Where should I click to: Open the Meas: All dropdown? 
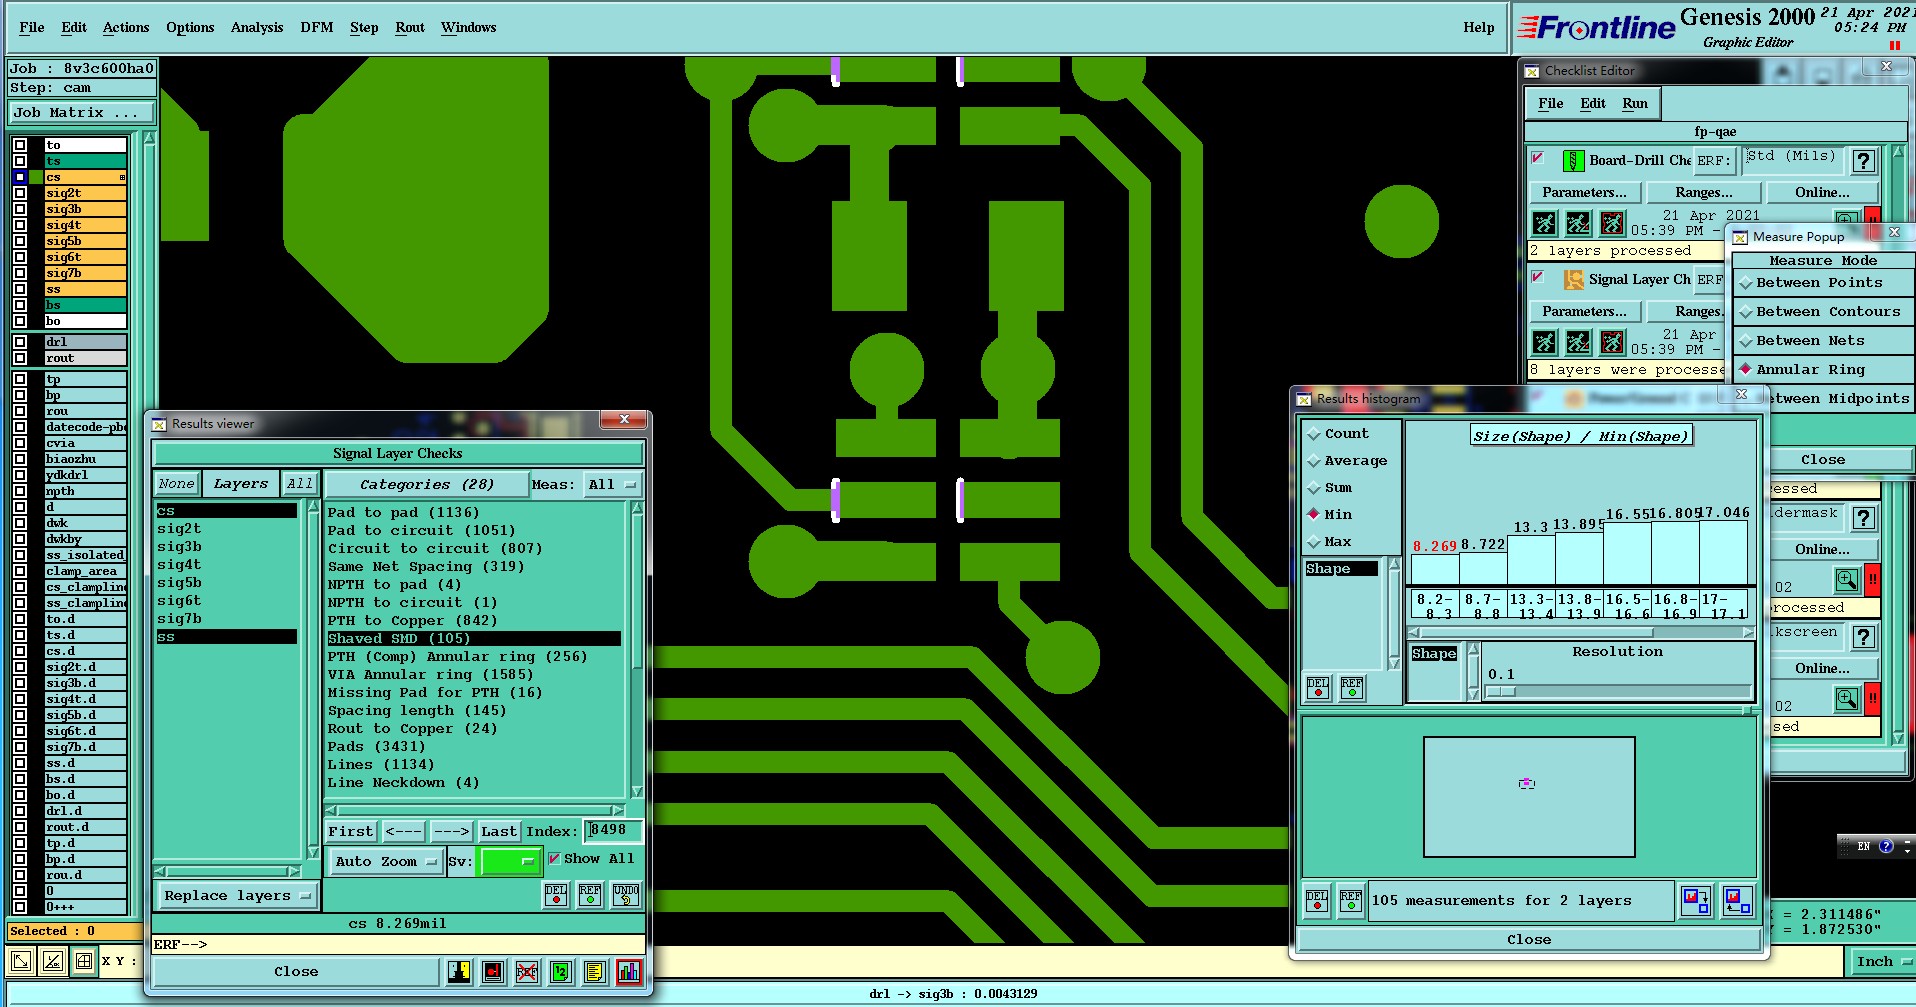[613, 485]
